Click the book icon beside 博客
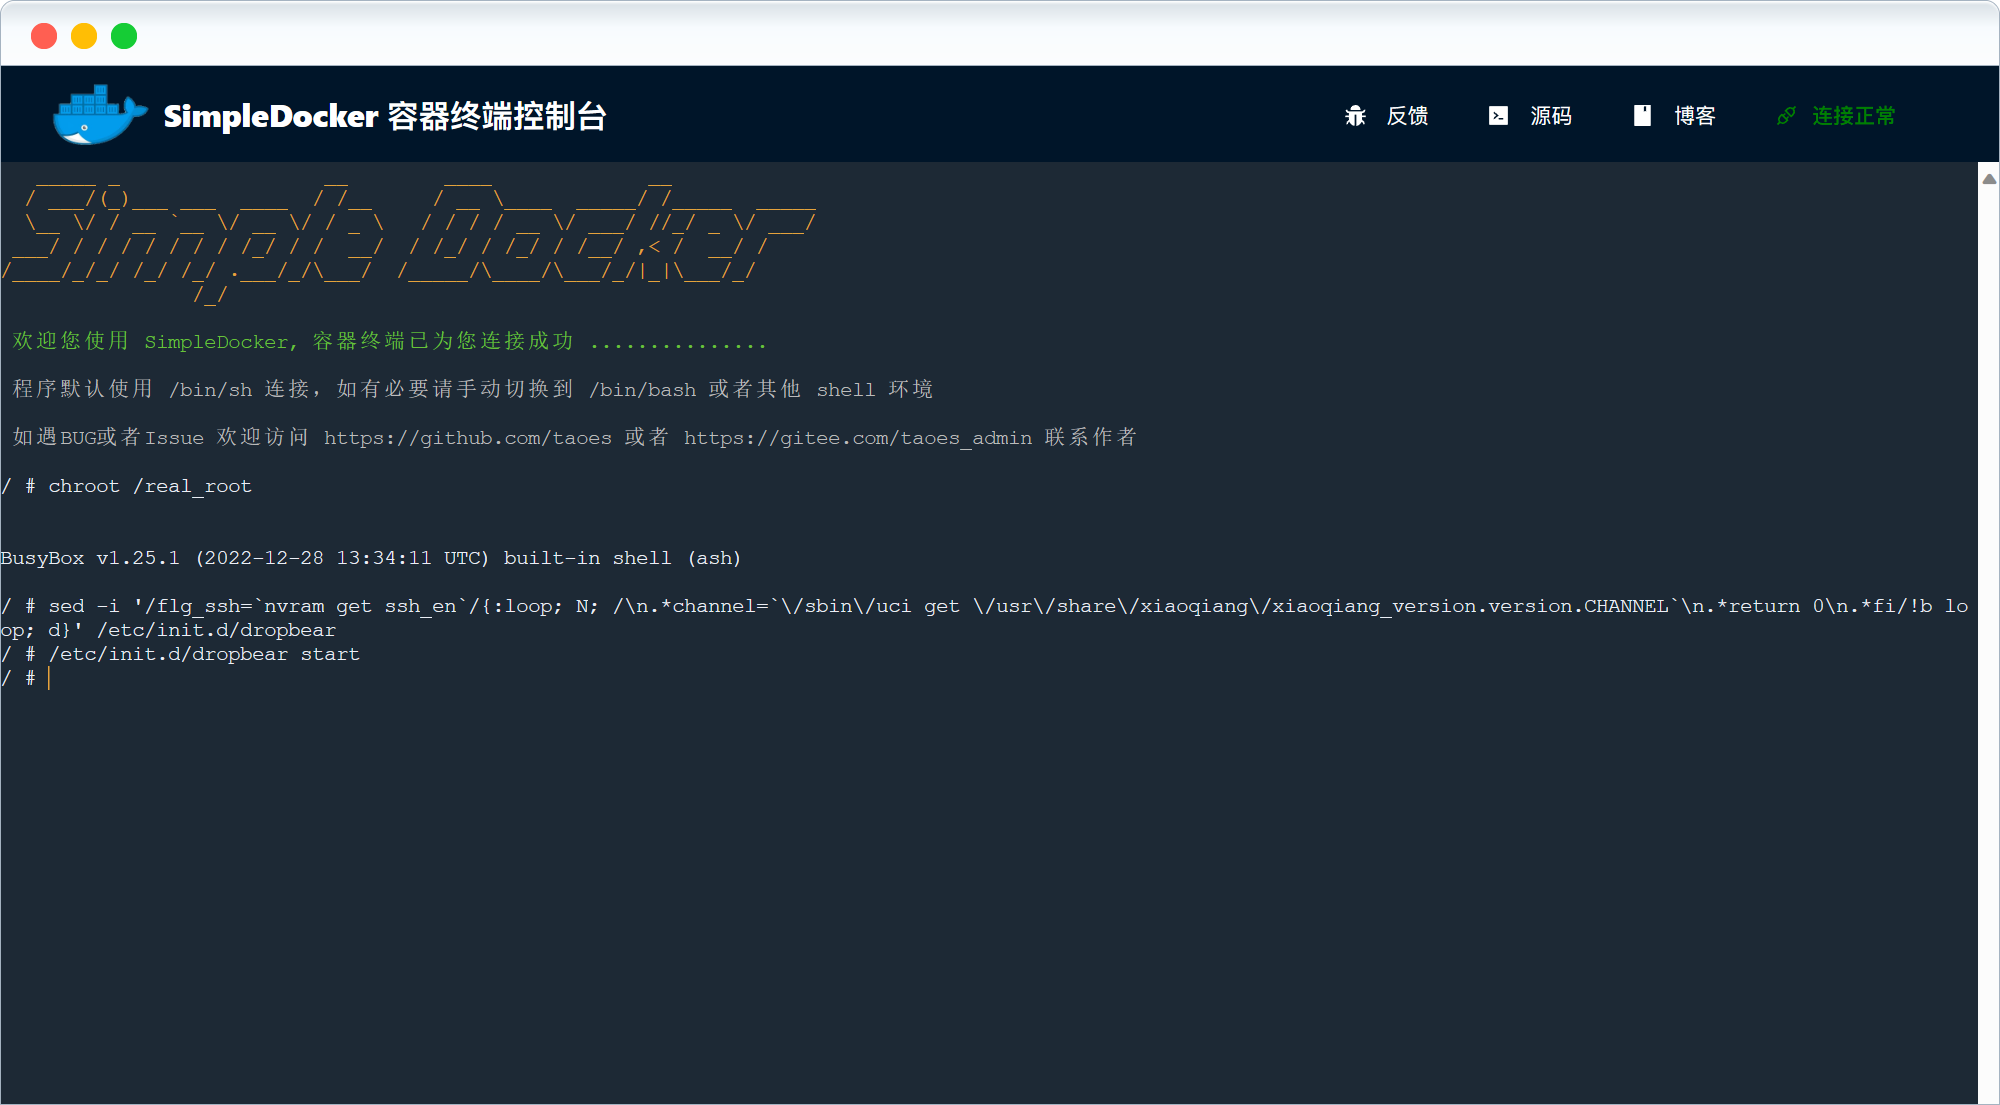Image resolution: width=2000 pixels, height=1105 pixels. (x=1642, y=116)
